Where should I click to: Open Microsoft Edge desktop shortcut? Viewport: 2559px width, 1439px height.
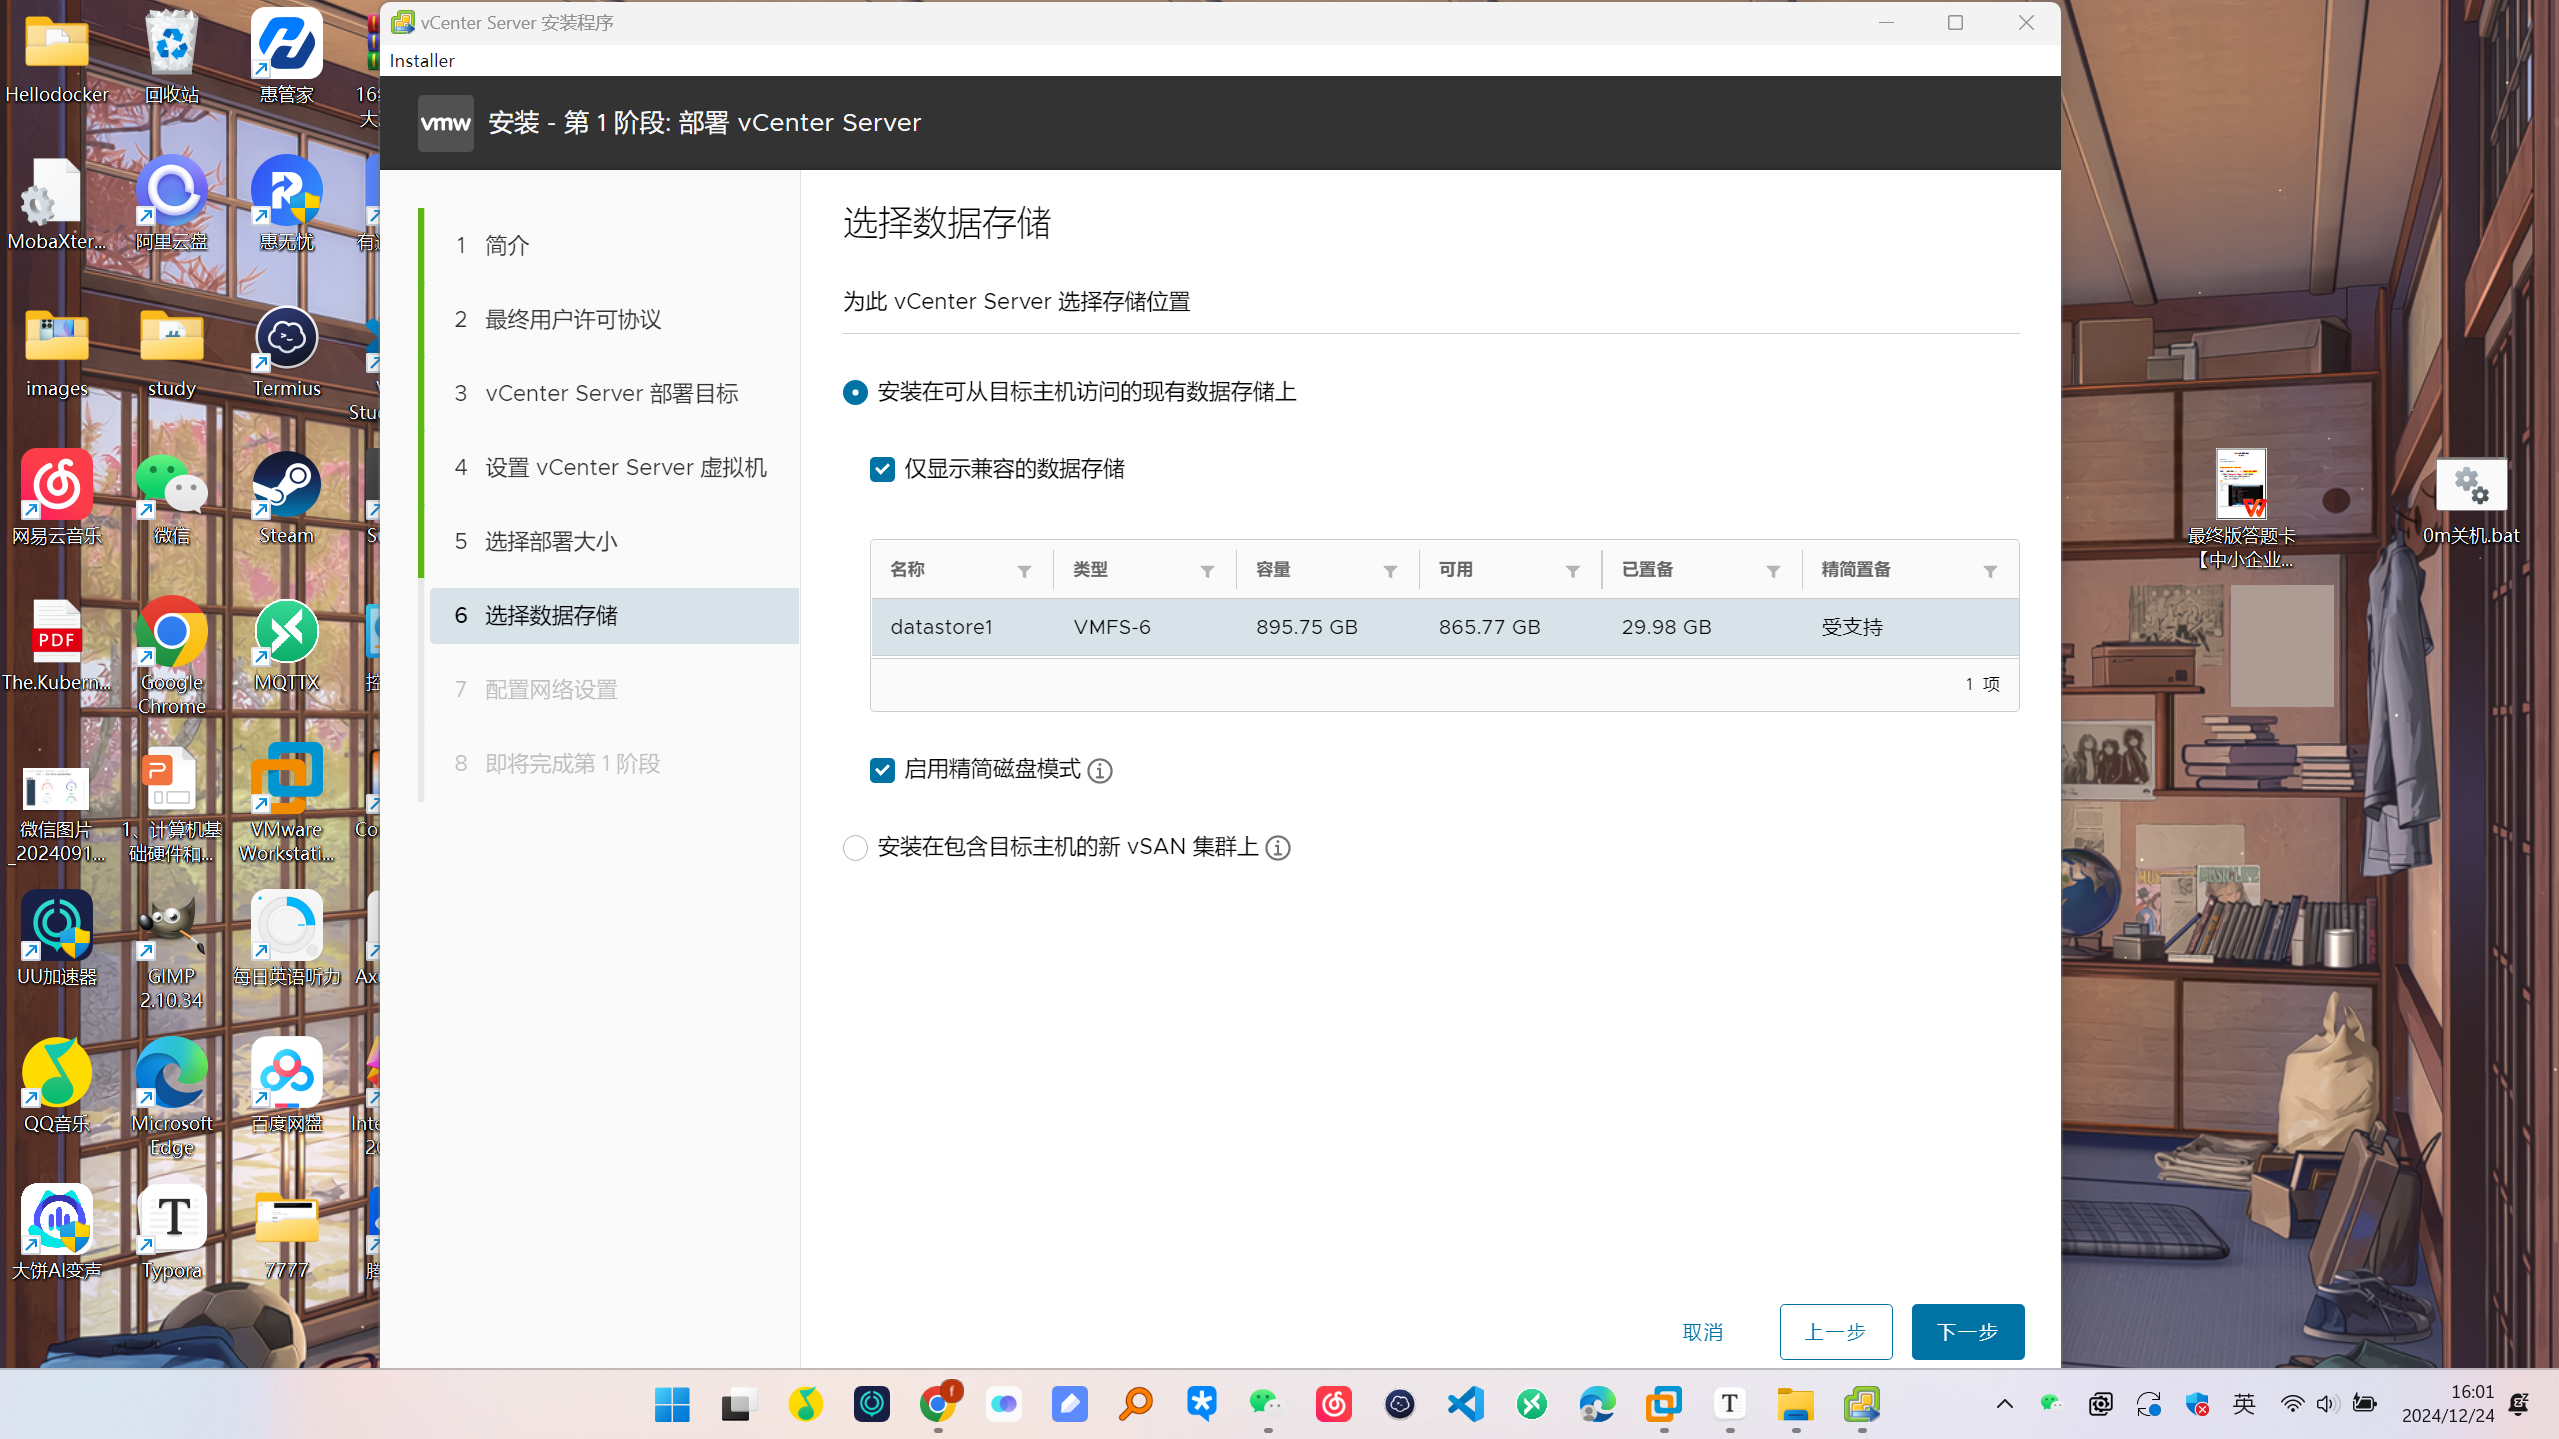point(172,1098)
